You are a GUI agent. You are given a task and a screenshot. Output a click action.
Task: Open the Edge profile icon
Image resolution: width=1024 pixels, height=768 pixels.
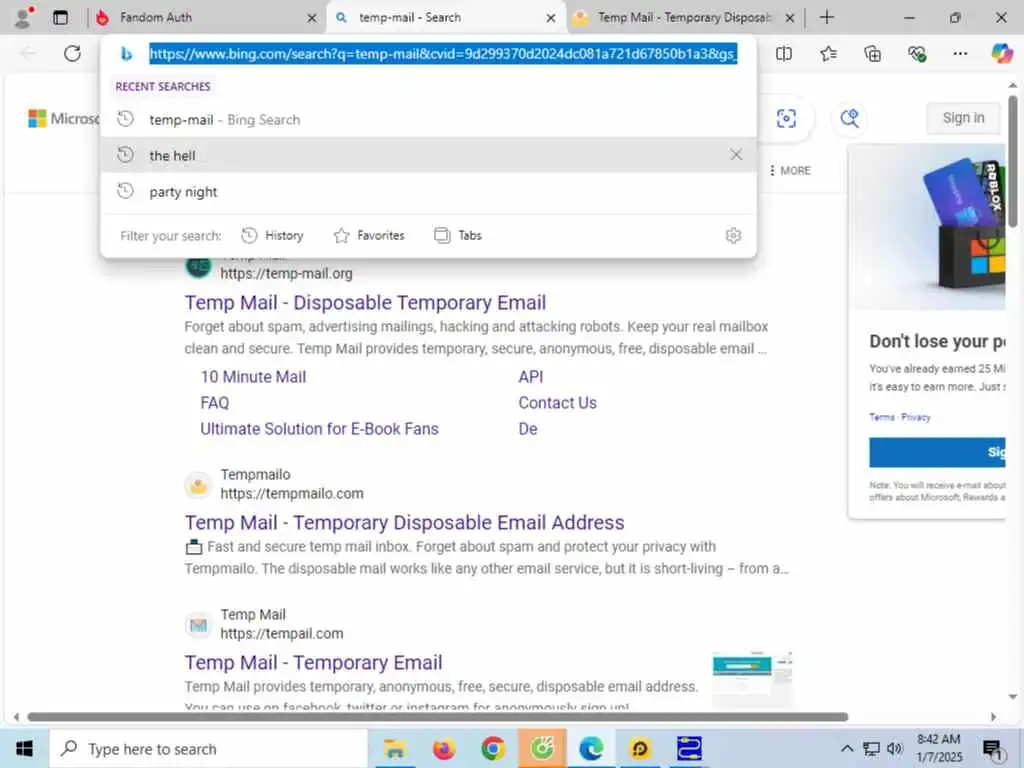[23, 17]
